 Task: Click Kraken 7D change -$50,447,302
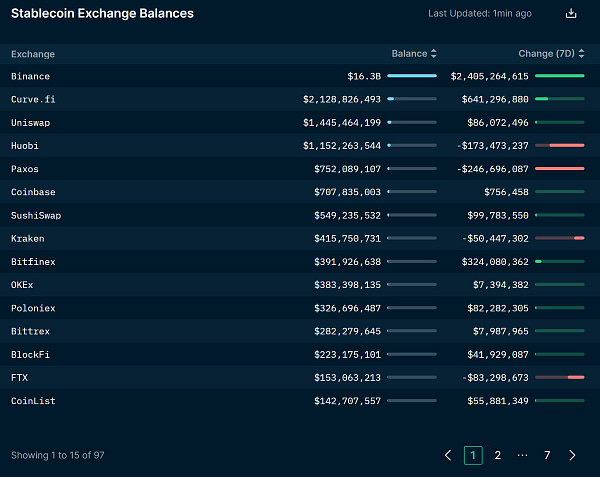pyautogui.click(x=495, y=239)
